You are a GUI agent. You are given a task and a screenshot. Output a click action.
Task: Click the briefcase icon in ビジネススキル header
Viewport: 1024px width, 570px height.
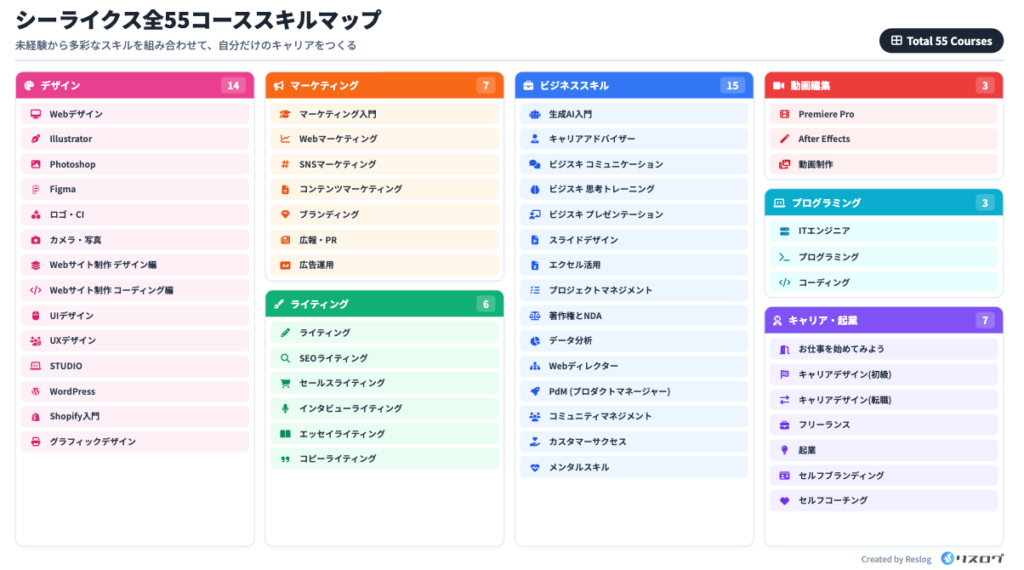[x=529, y=86]
